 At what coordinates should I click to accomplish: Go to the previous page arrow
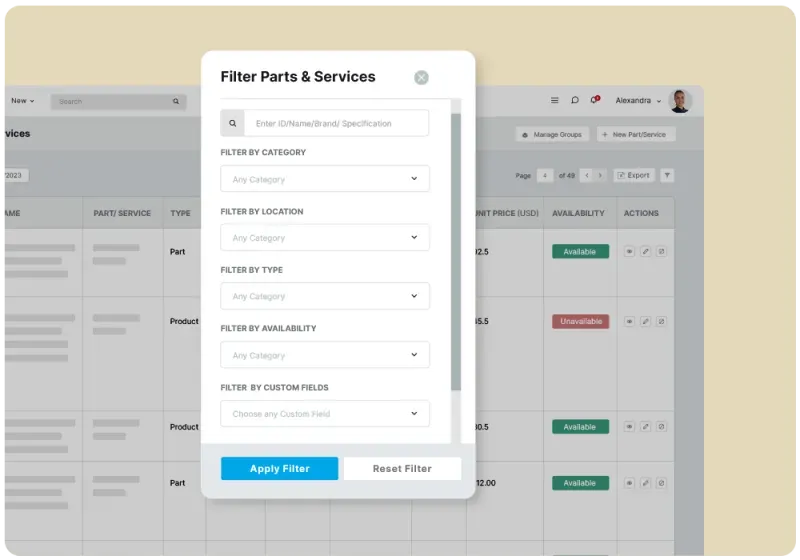(x=586, y=175)
